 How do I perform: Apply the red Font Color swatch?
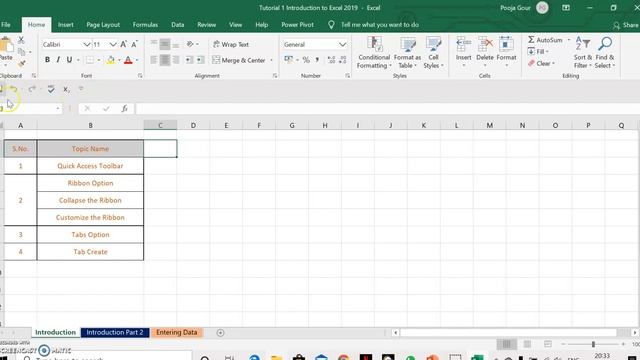(x=128, y=60)
